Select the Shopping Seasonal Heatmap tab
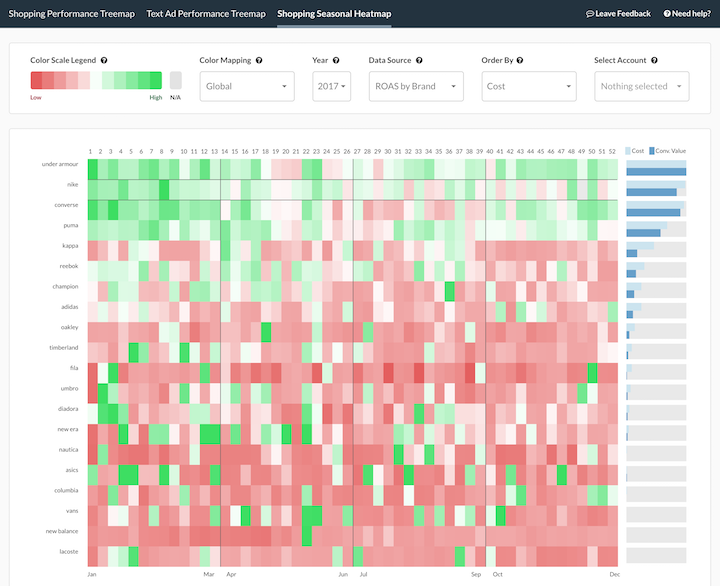Screen dimensions: 720x586 tap(334, 14)
